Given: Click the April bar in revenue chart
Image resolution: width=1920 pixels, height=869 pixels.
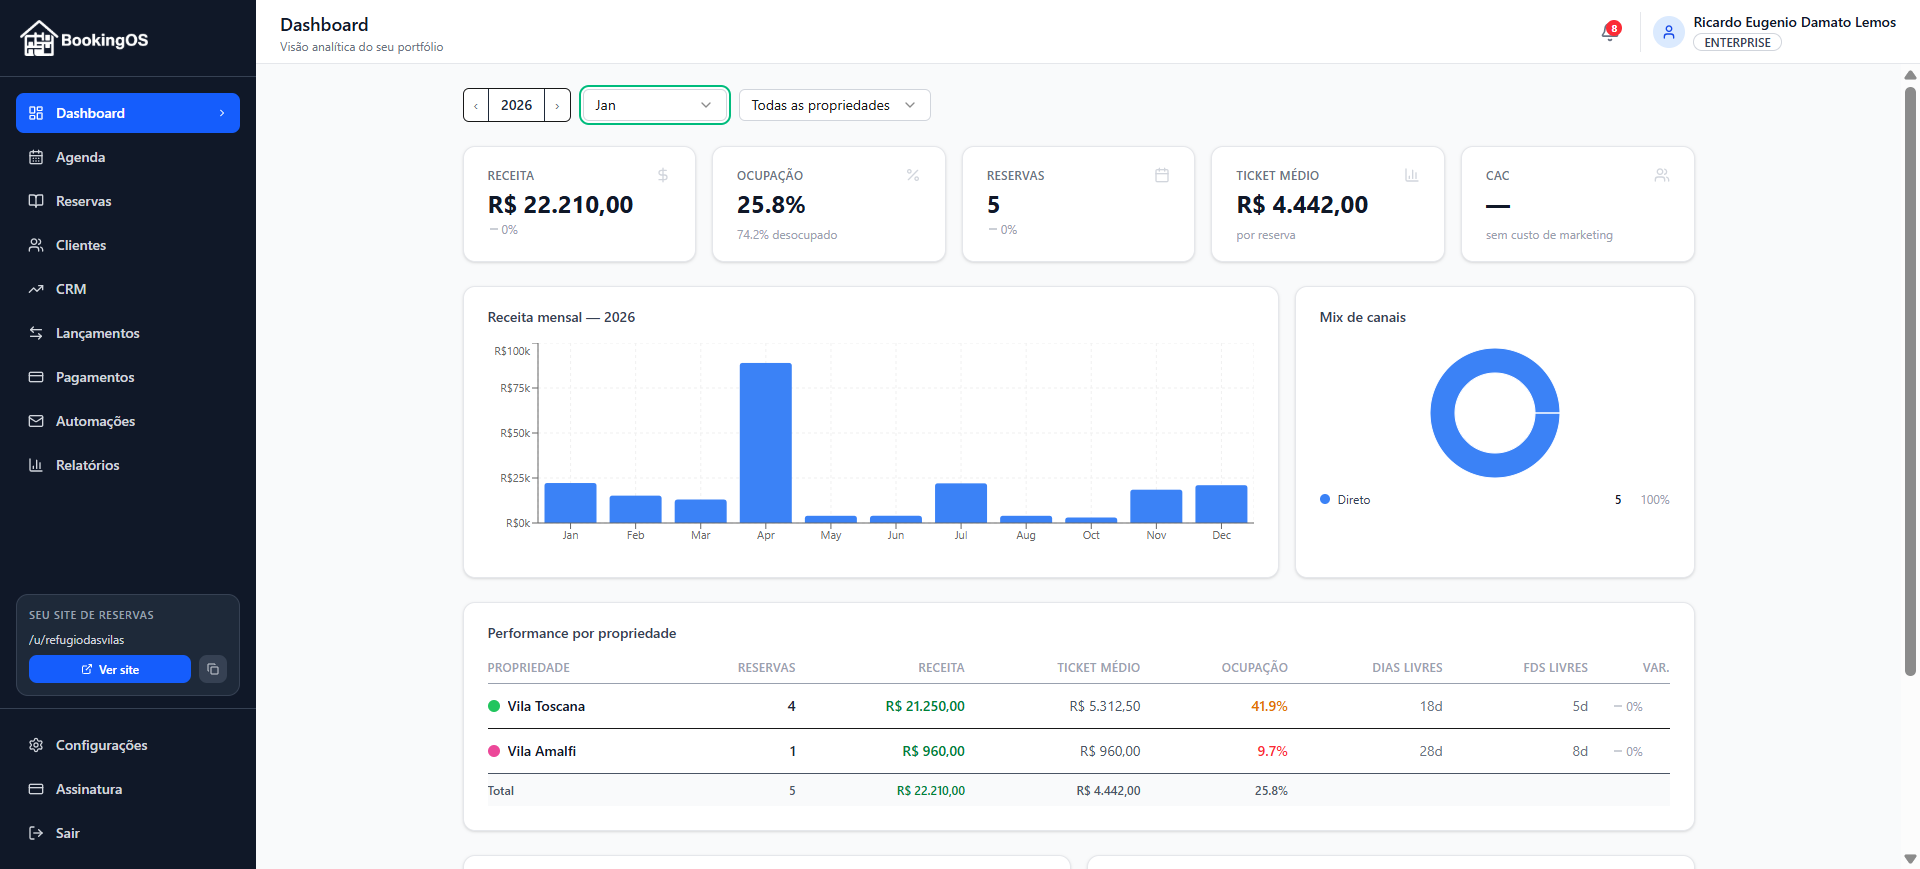Looking at the screenshot, I should pos(765,442).
